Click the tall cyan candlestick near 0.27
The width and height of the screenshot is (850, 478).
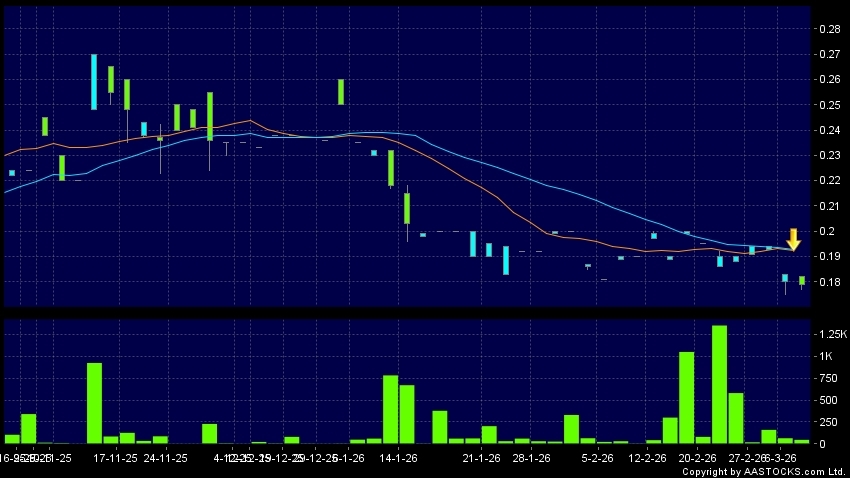point(94,82)
